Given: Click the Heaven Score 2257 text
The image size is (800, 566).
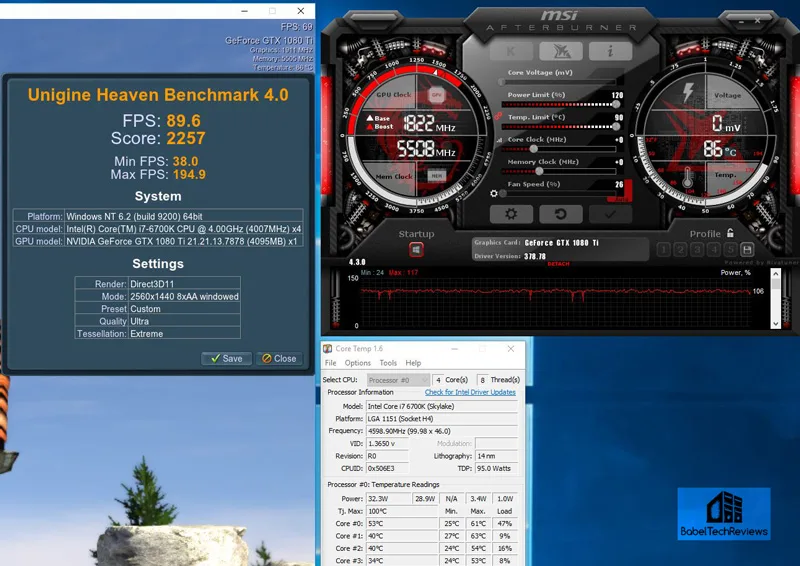Looking at the screenshot, I should [x=158, y=138].
